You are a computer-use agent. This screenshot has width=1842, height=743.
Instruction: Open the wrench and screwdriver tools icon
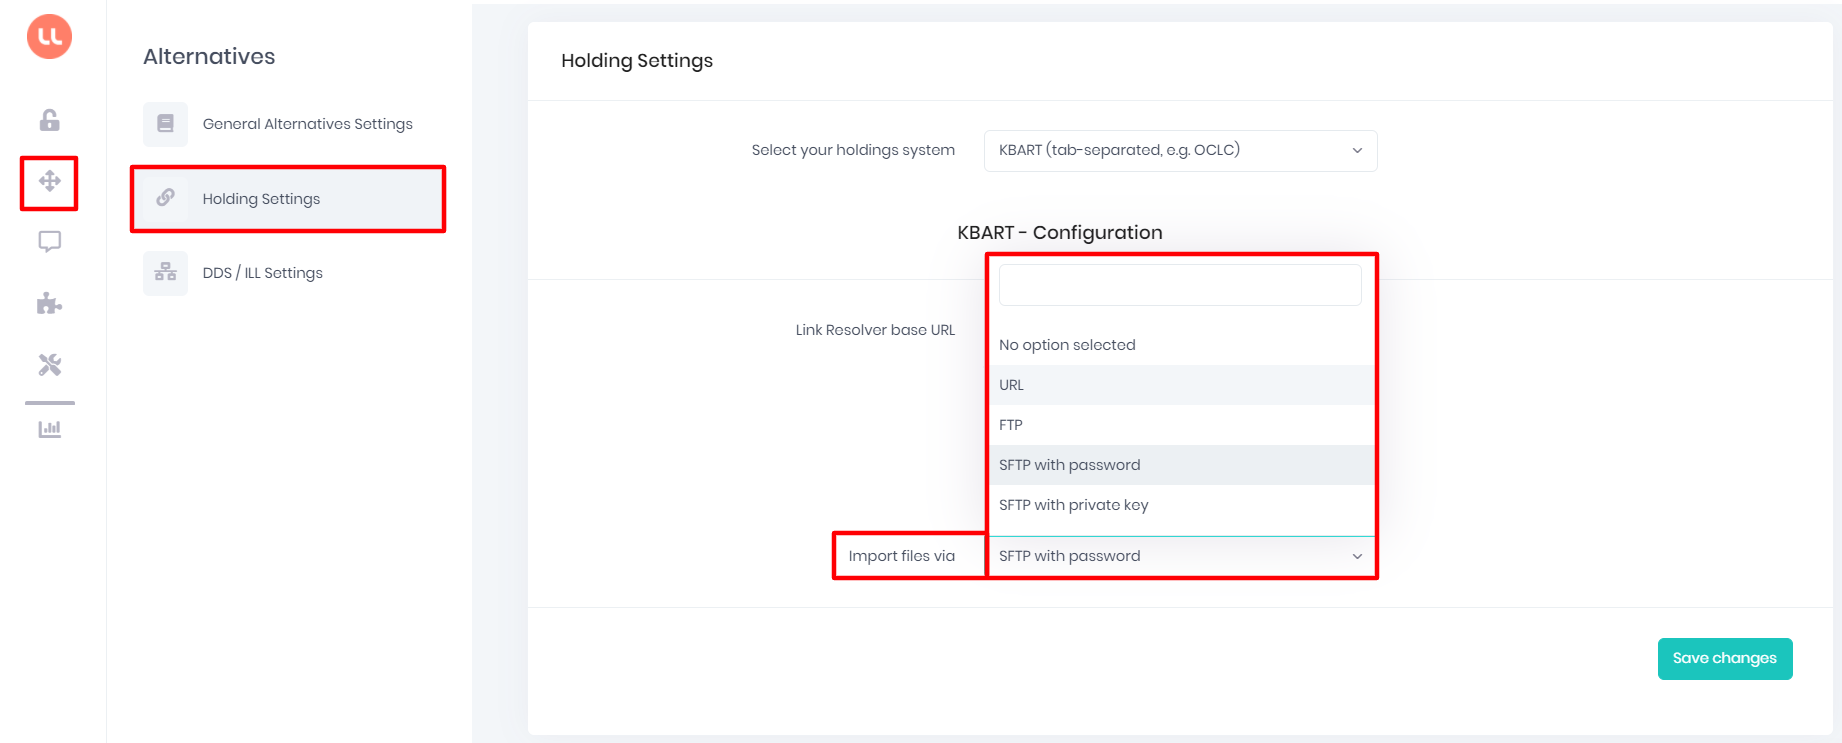click(x=49, y=365)
